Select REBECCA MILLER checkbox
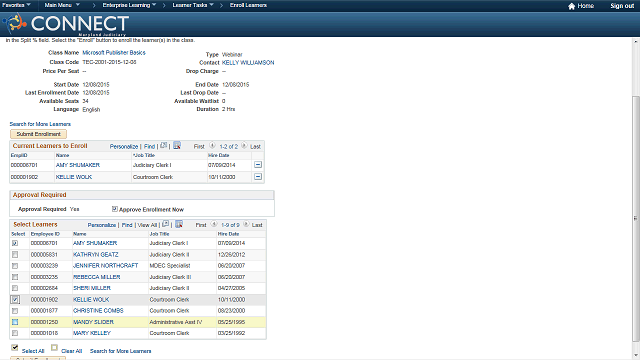This screenshot has width=640, height=360. pos(15,277)
